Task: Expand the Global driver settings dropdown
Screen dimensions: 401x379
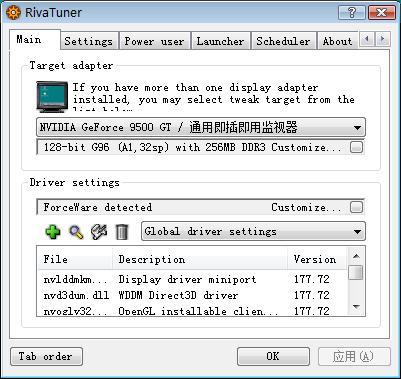Action: pyautogui.click(x=253, y=232)
